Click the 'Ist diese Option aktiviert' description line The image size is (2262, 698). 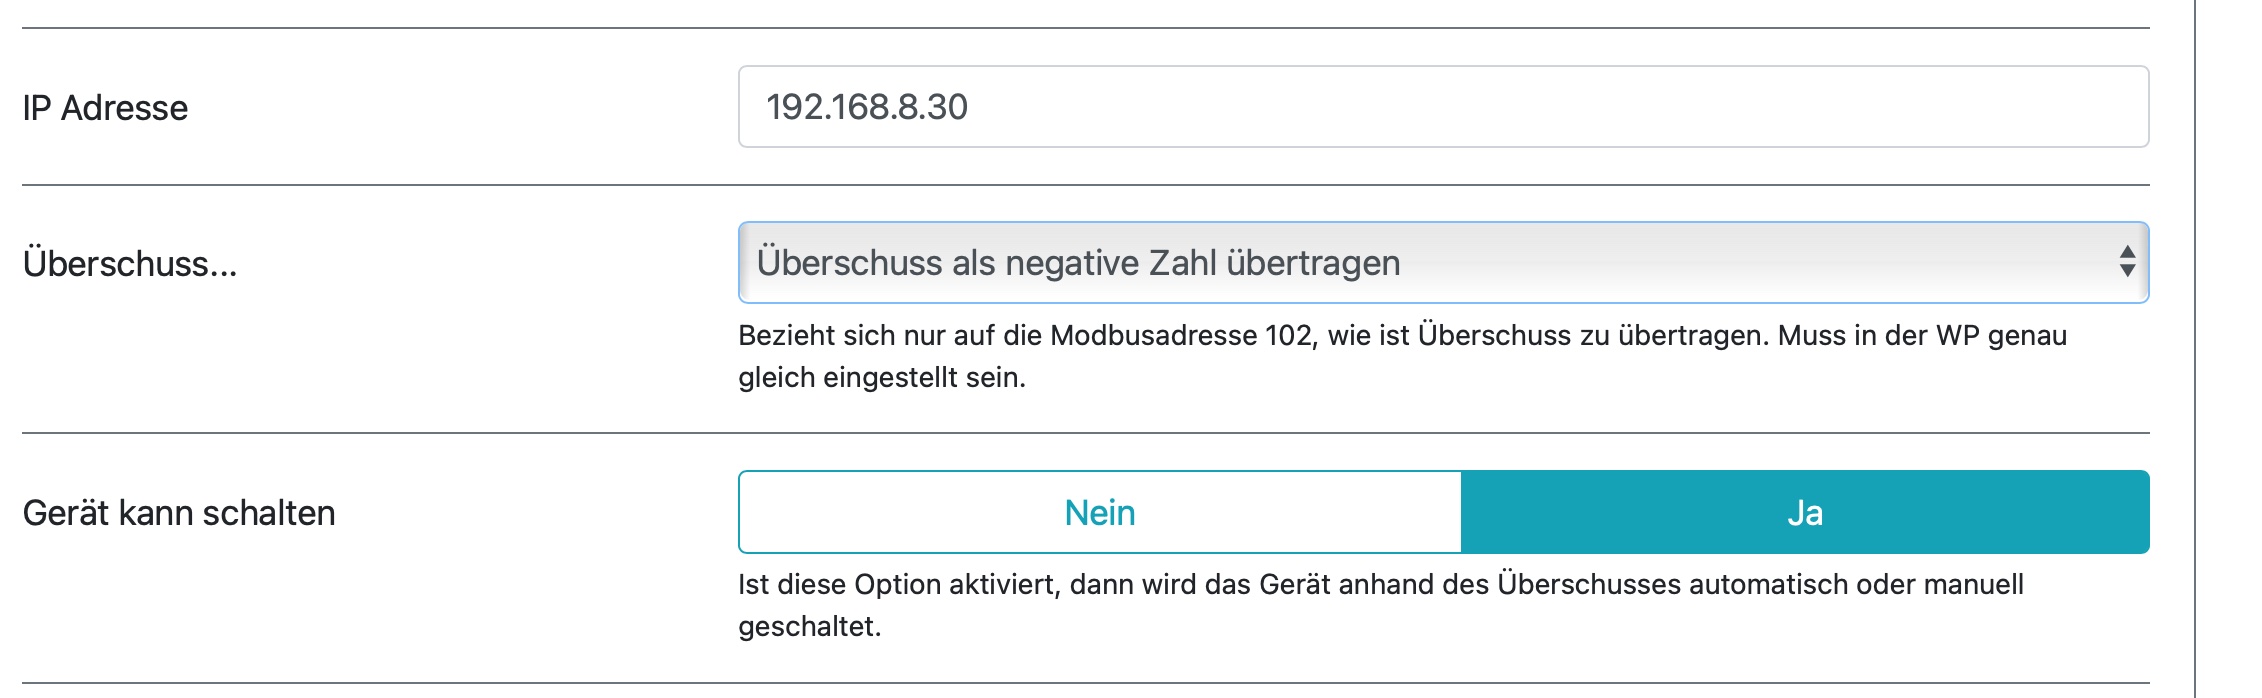point(1381,584)
